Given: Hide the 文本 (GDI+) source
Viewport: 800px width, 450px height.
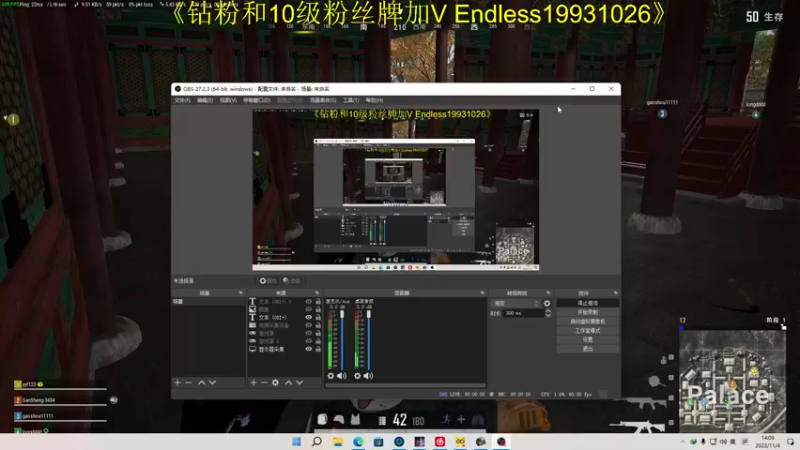Looking at the screenshot, I should click(x=309, y=317).
